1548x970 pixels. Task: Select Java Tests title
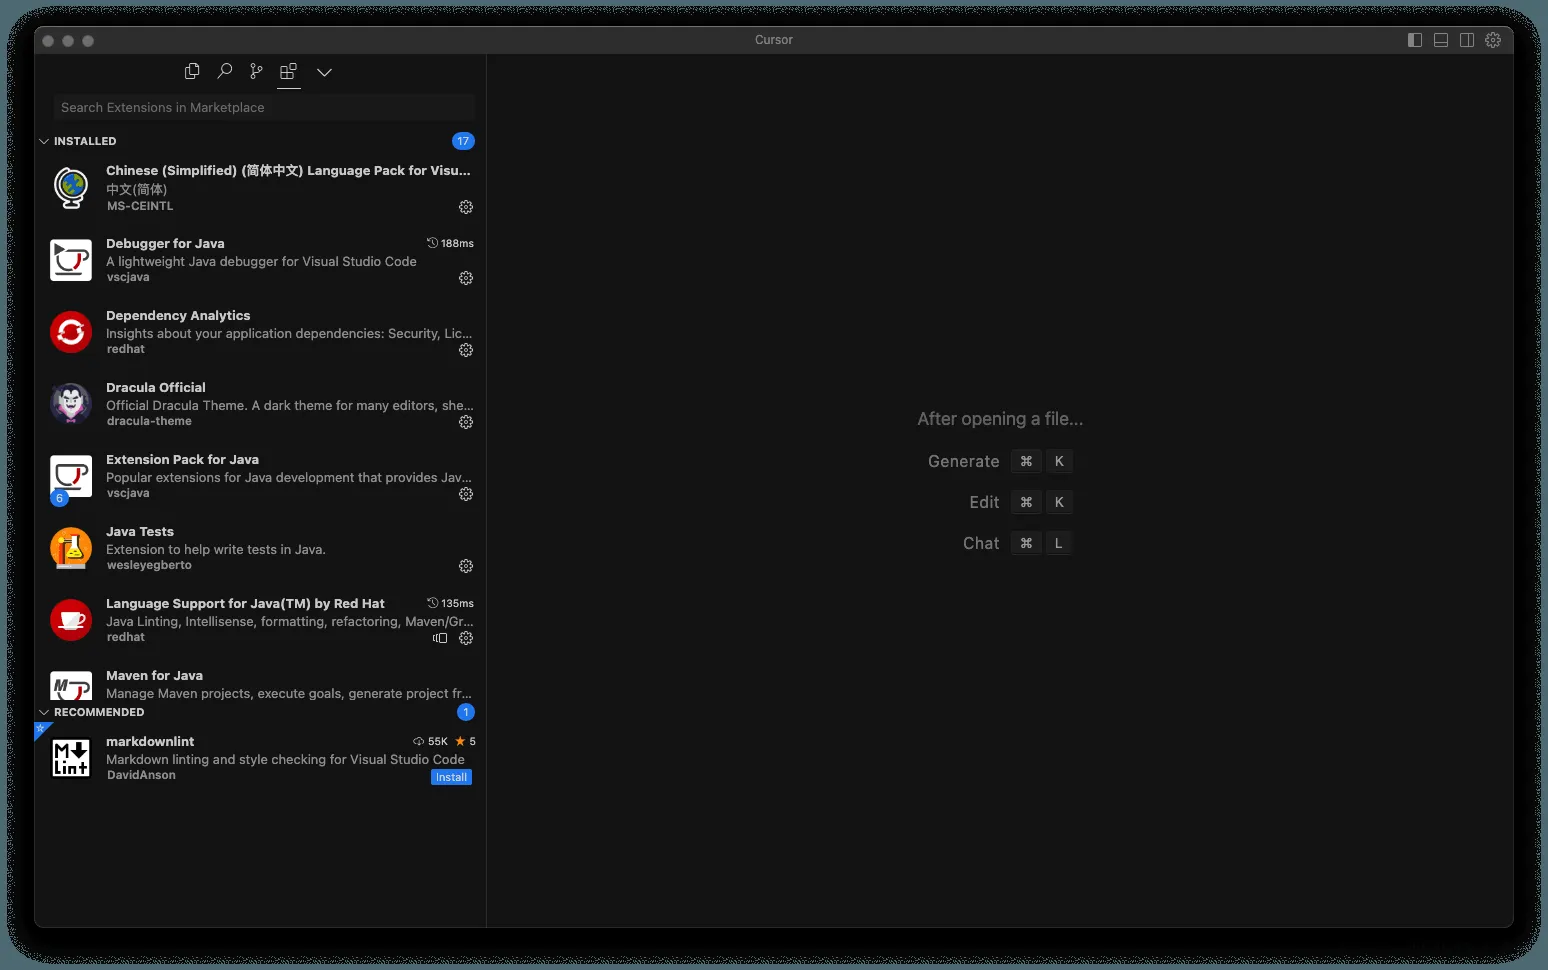[x=140, y=531]
